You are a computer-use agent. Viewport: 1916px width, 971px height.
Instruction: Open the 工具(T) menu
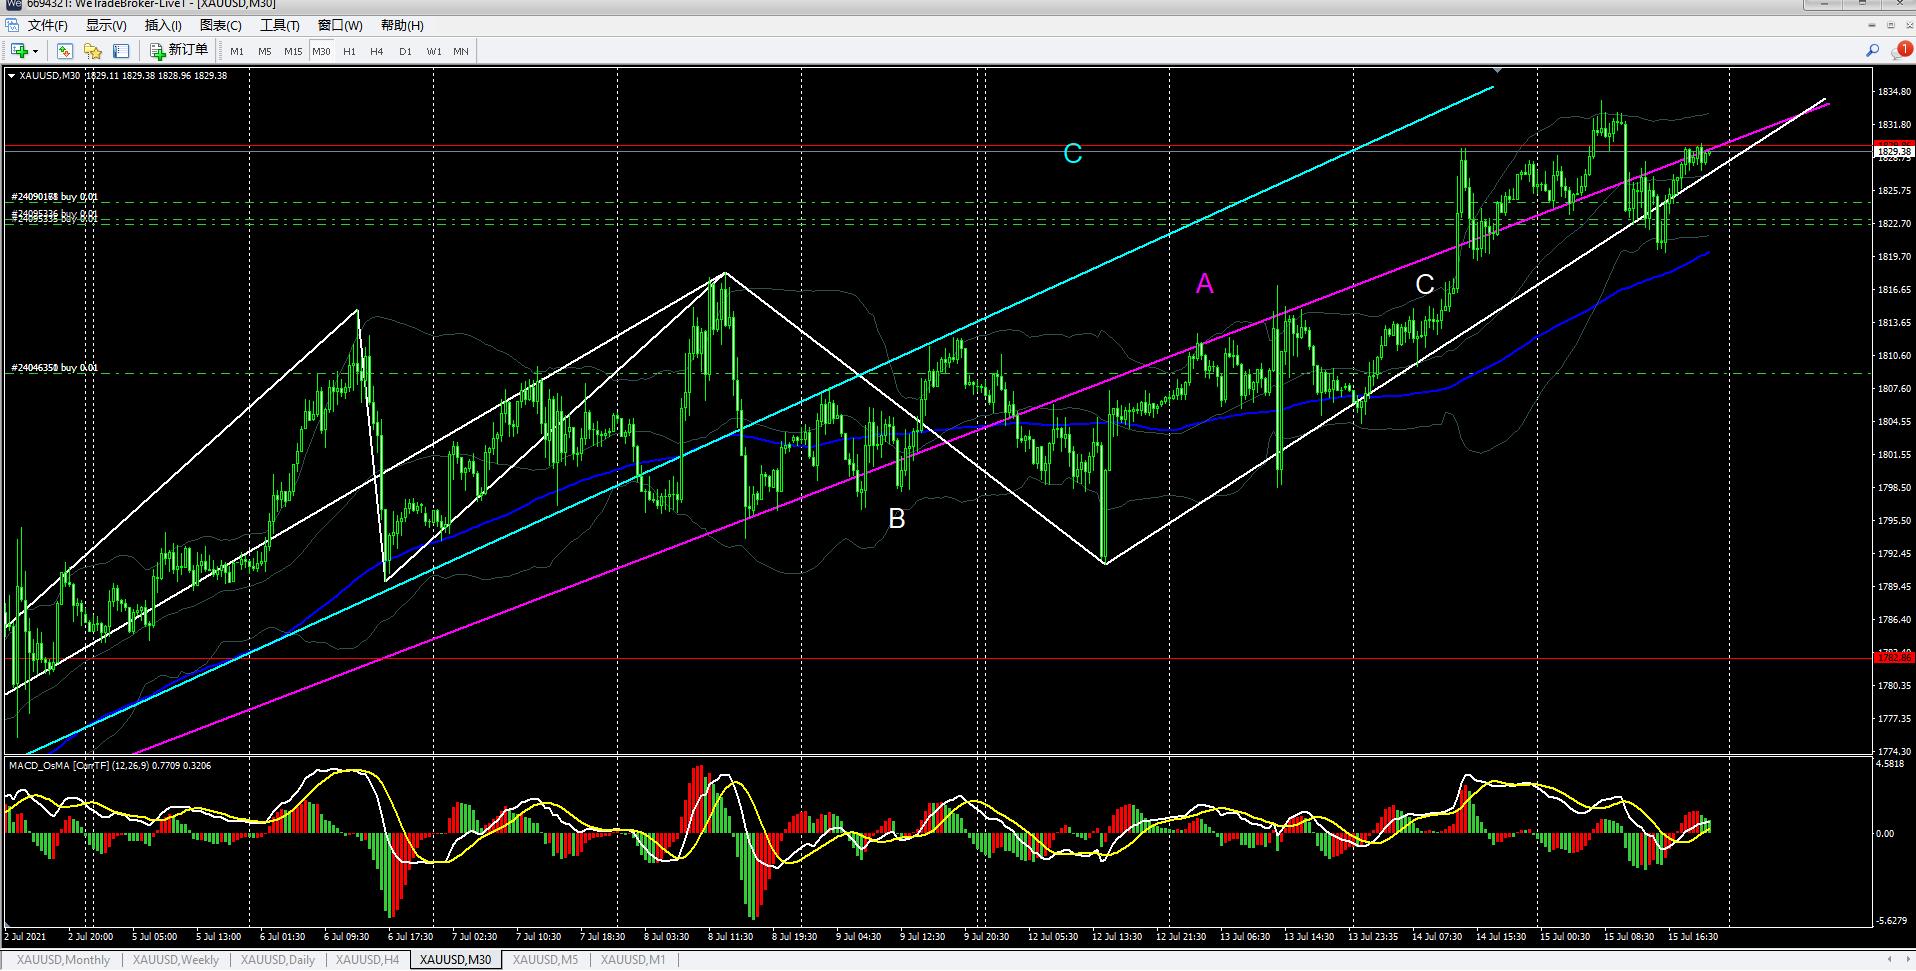pyautogui.click(x=279, y=25)
